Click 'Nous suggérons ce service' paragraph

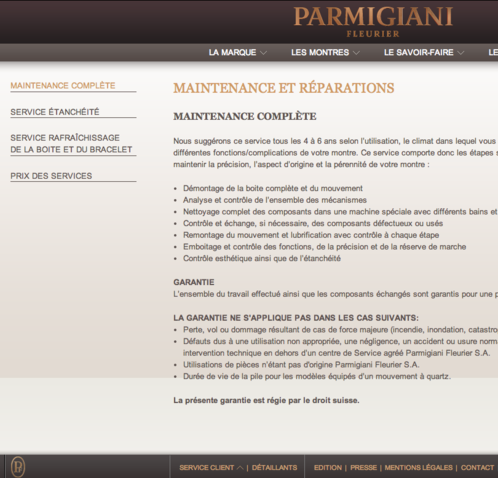point(335,153)
